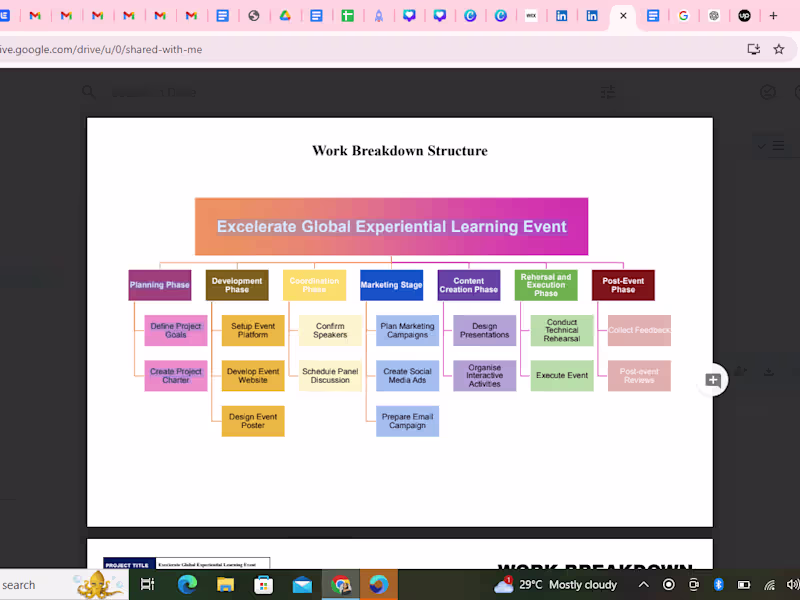Viewport: 800px width, 600px height.
Task: Click the Create Project Charter box
Action: (176, 376)
